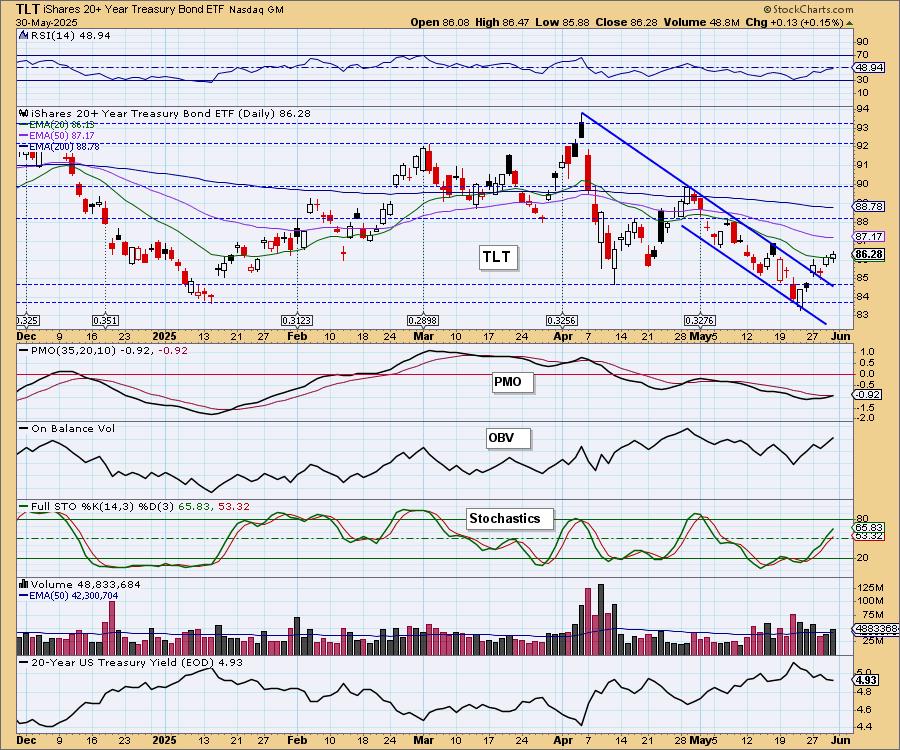Click the 2025 label on the bottom date axis

click(x=164, y=740)
